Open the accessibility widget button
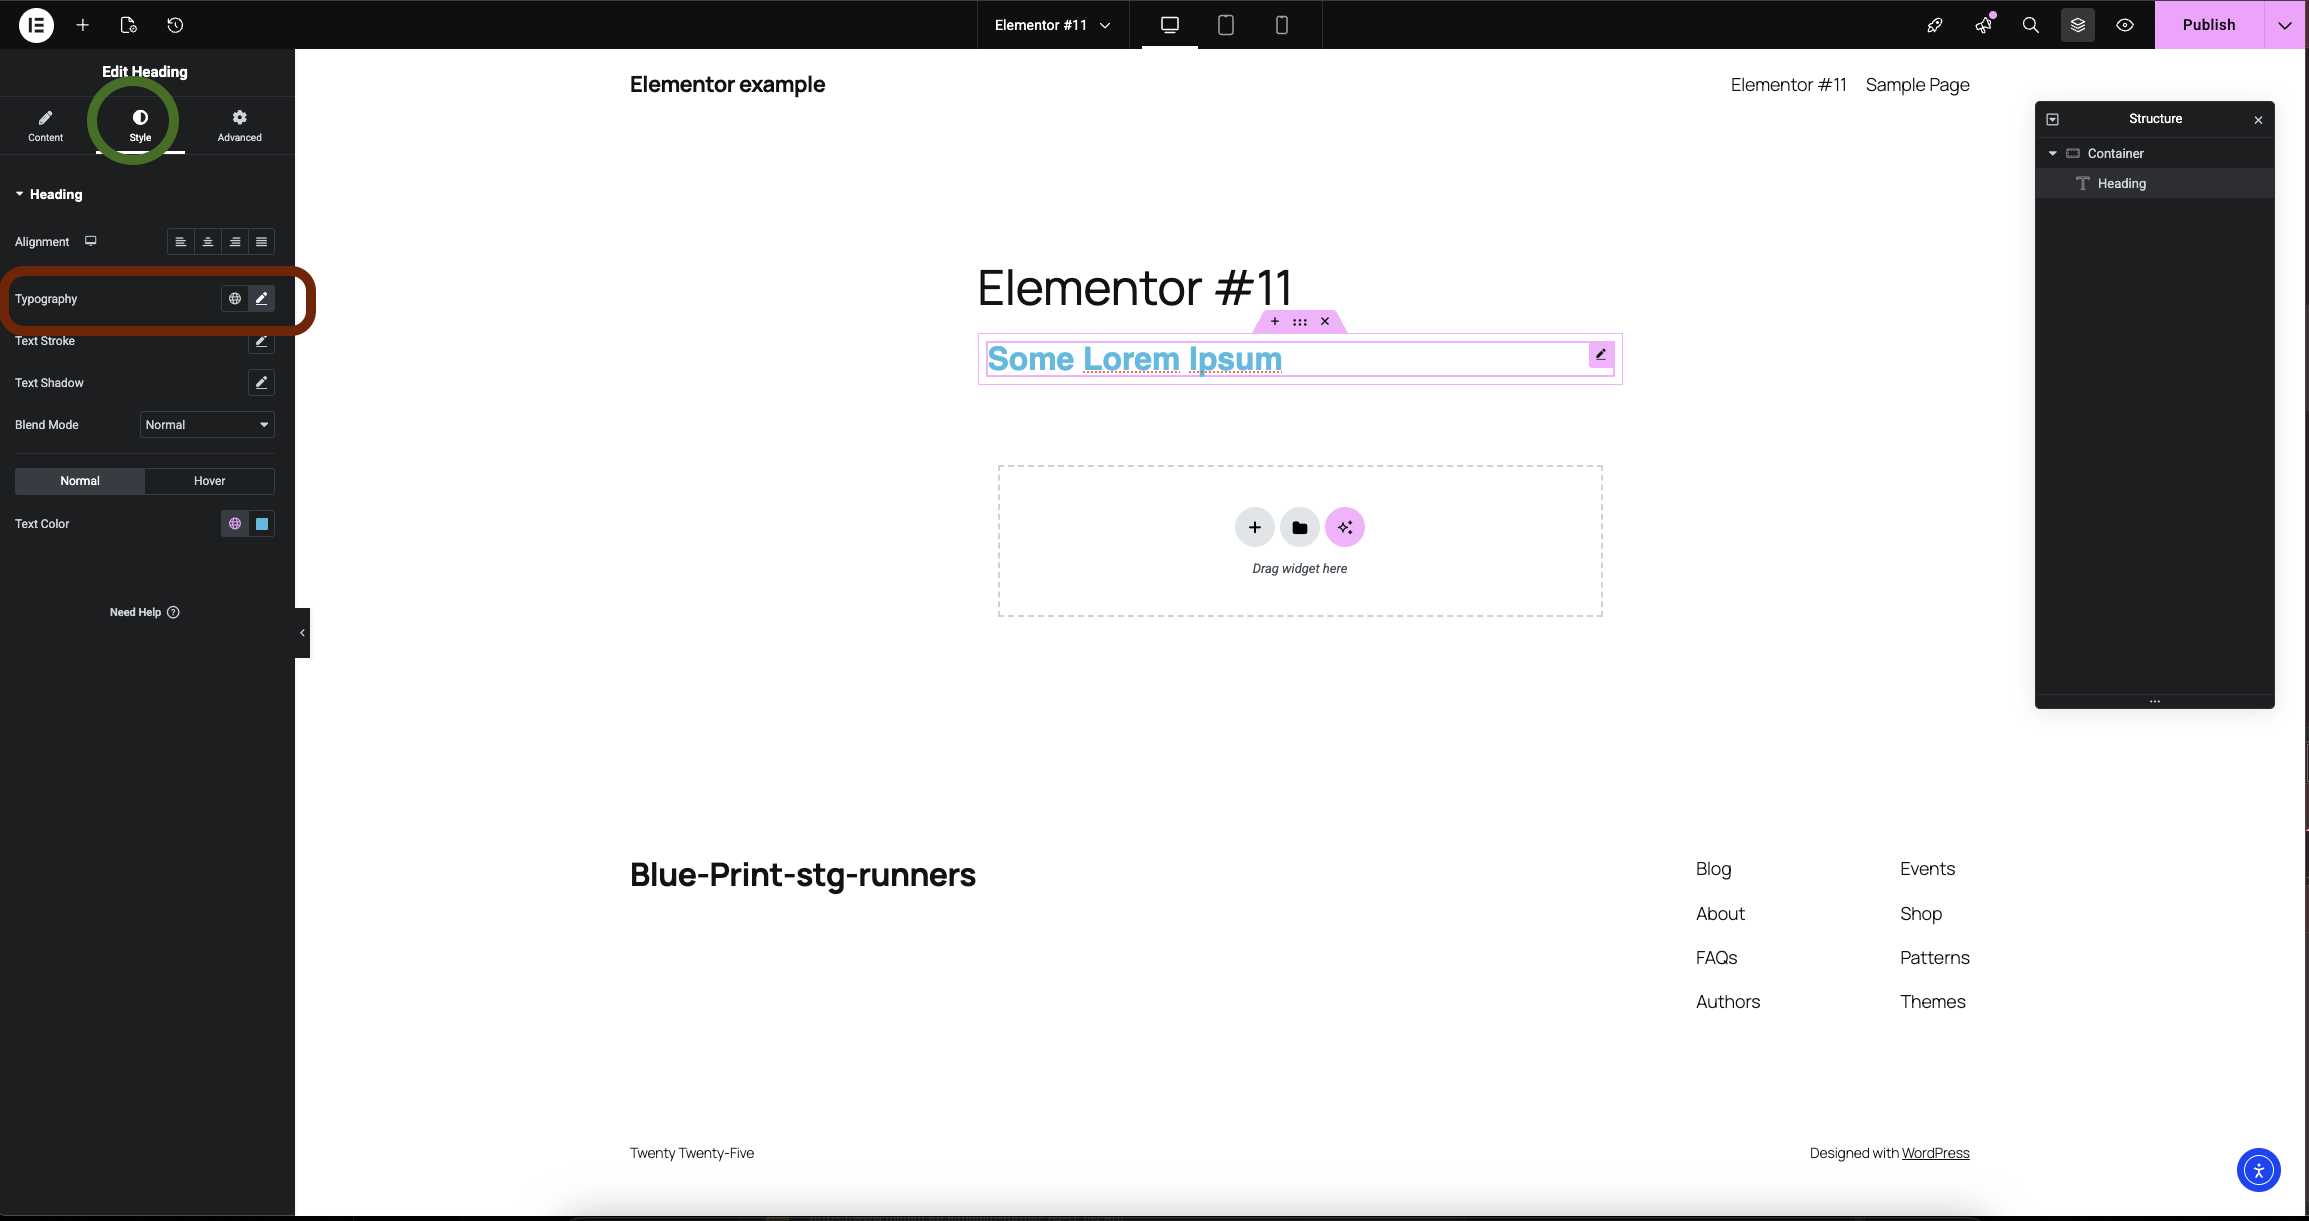The image size is (2309, 1221). click(x=2258, y=1170)
